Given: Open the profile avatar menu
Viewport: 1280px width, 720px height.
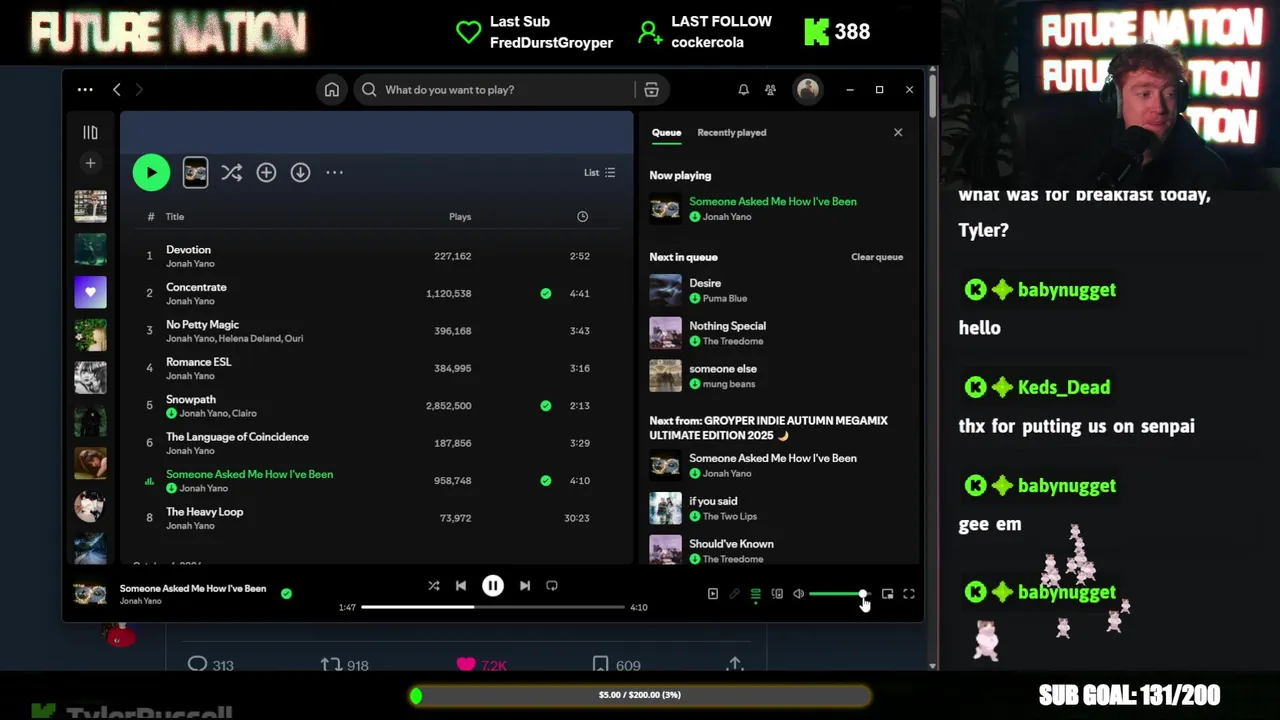Looking at the screenshot, I should coord(808,90).
